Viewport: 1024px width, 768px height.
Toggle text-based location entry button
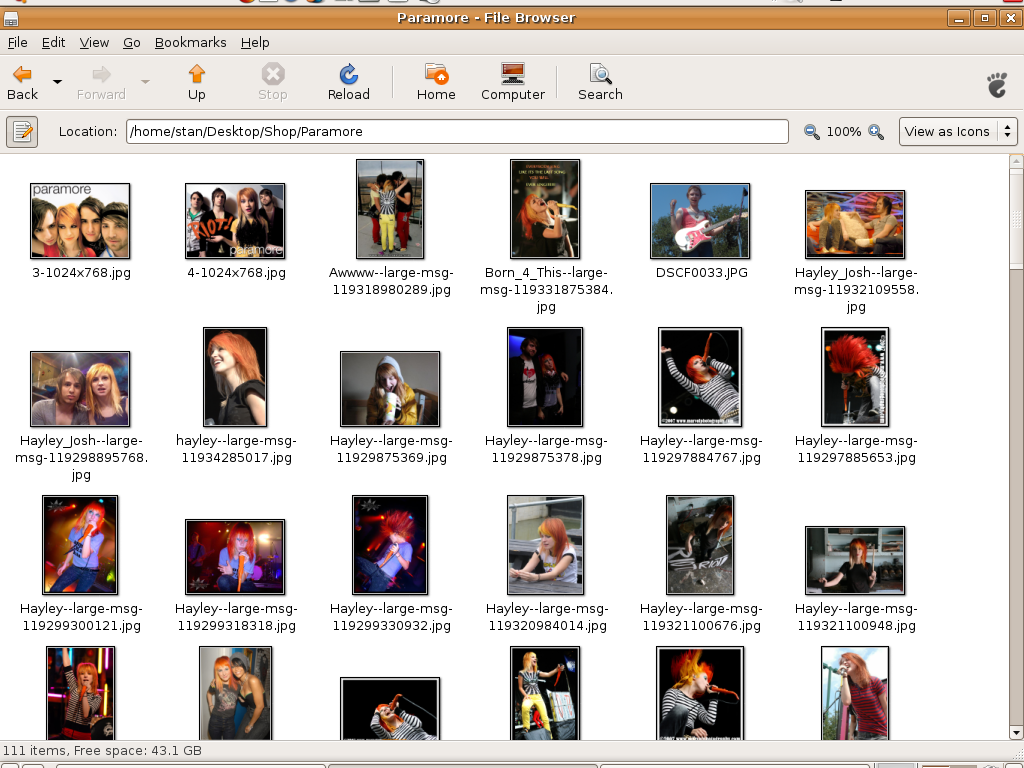tap(22, 131)
